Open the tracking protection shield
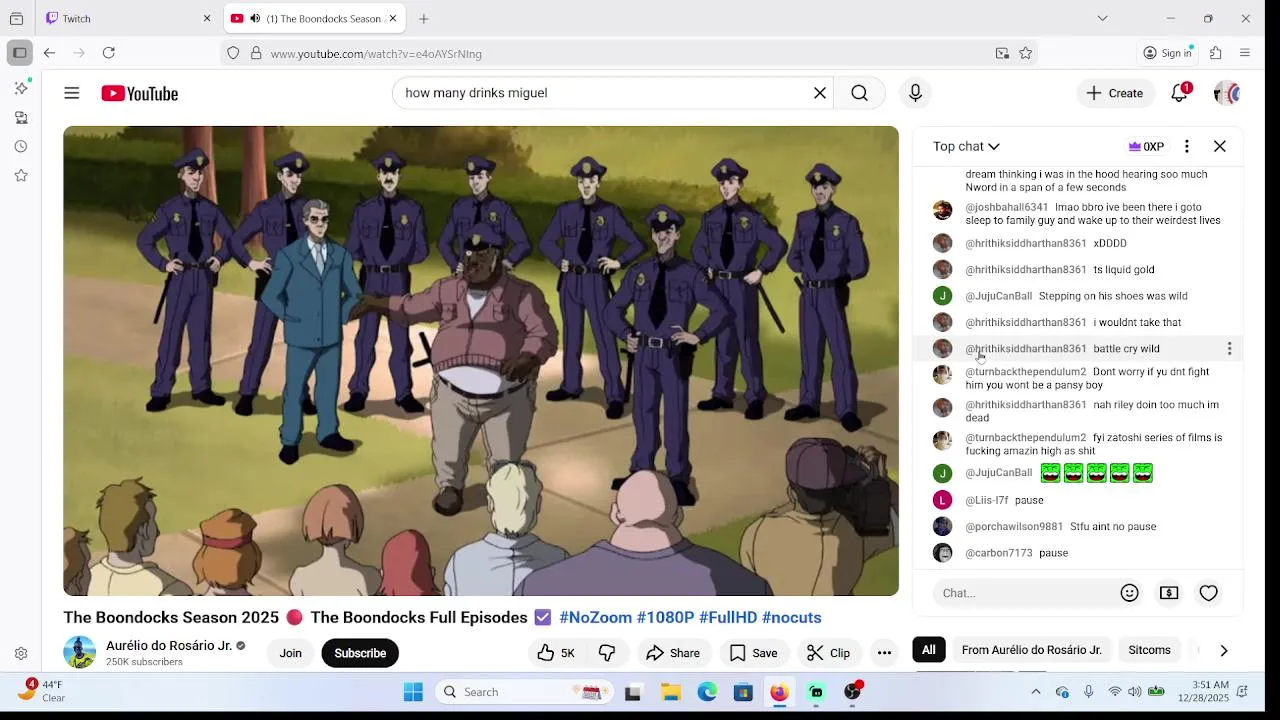This screenshot has width=1280, height=720. click(x=233, y=53)
